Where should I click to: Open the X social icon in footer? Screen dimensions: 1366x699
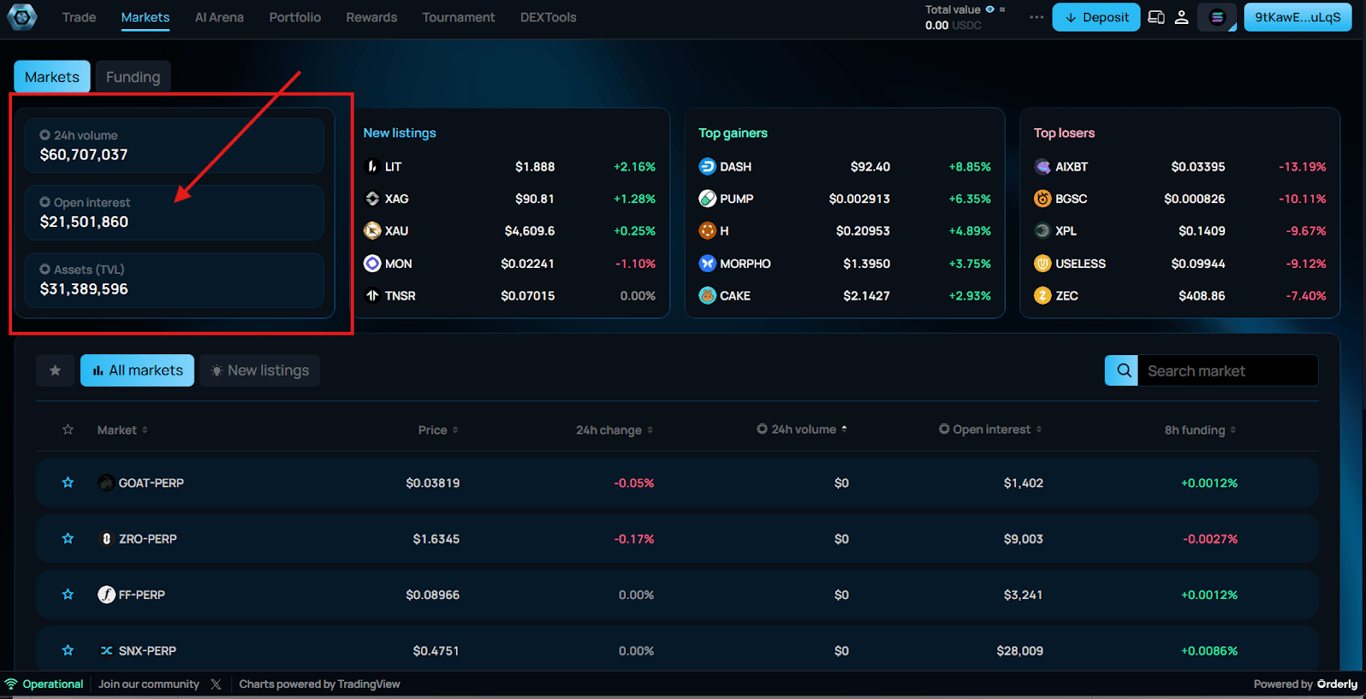(x=216, y=684)
